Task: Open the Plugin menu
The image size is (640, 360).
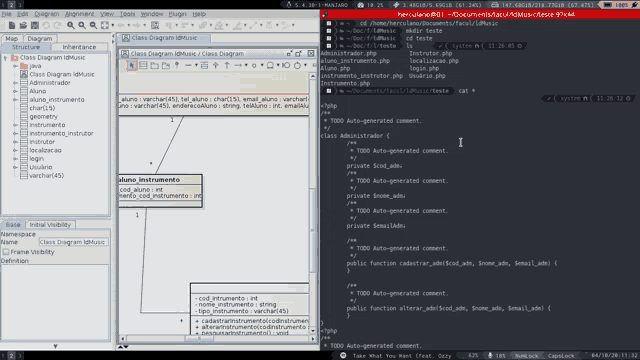Action: 177,14
